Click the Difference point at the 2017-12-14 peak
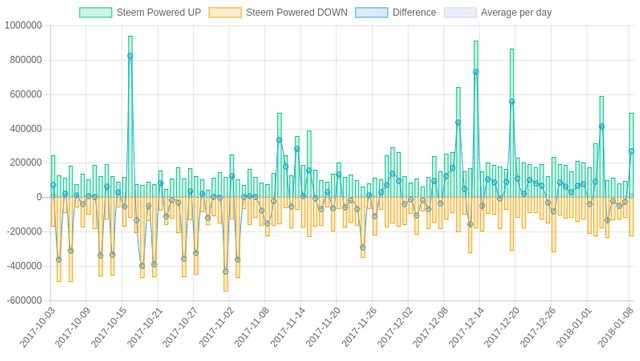 [476, 72]
